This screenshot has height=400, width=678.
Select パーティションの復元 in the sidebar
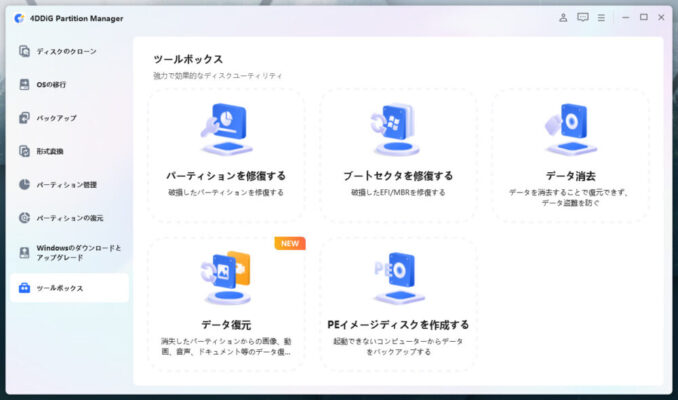(x=69, y=218)
